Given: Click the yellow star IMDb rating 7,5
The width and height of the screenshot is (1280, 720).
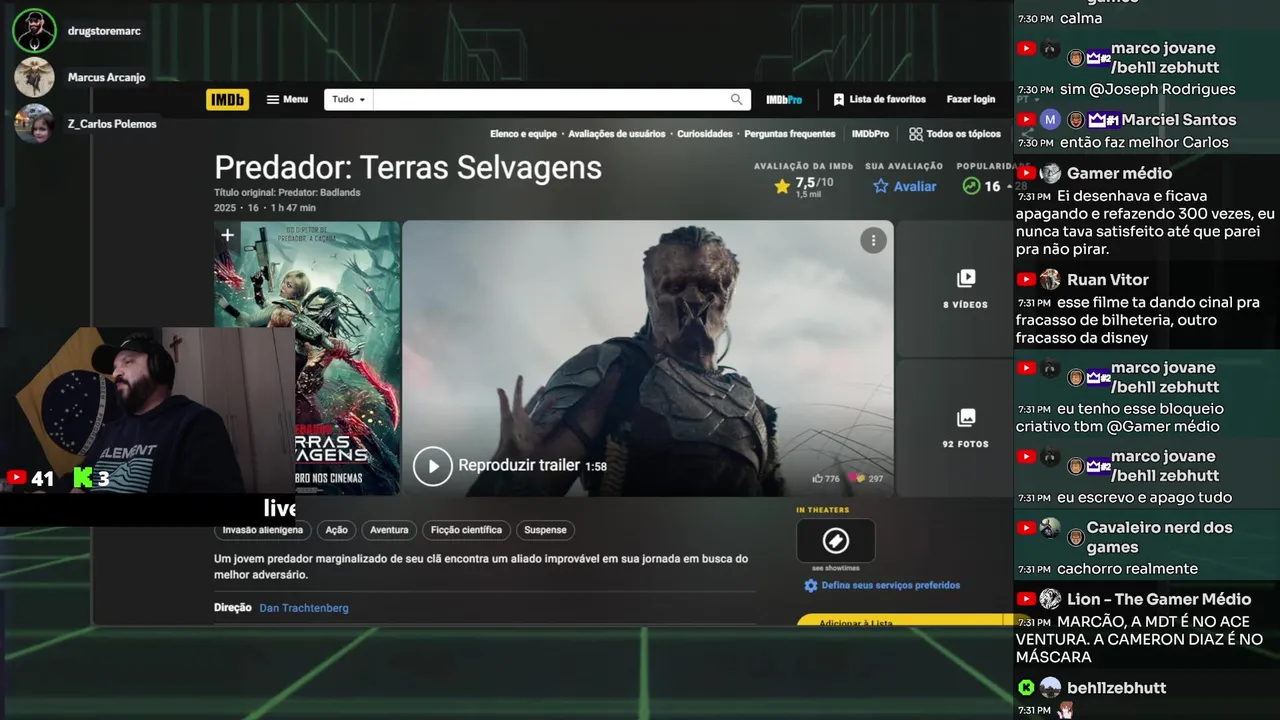Looking at the screenshot, I should click(804, 186).
